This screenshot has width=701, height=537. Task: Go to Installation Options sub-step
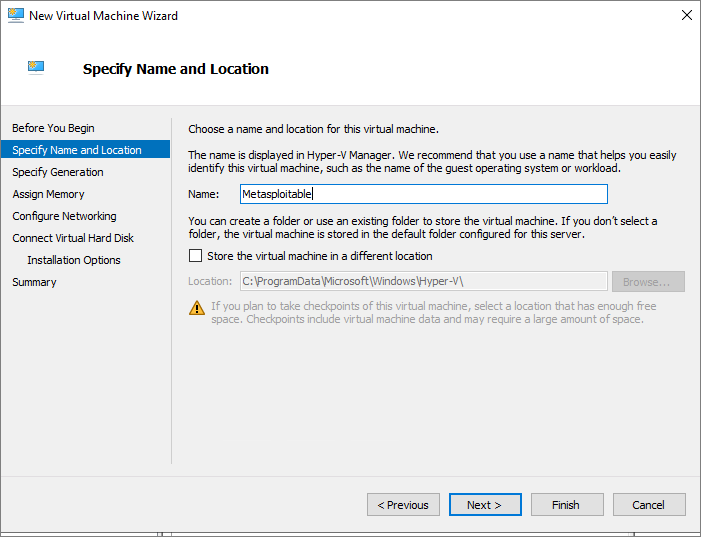pyautogui.click(x=74, y=260)
